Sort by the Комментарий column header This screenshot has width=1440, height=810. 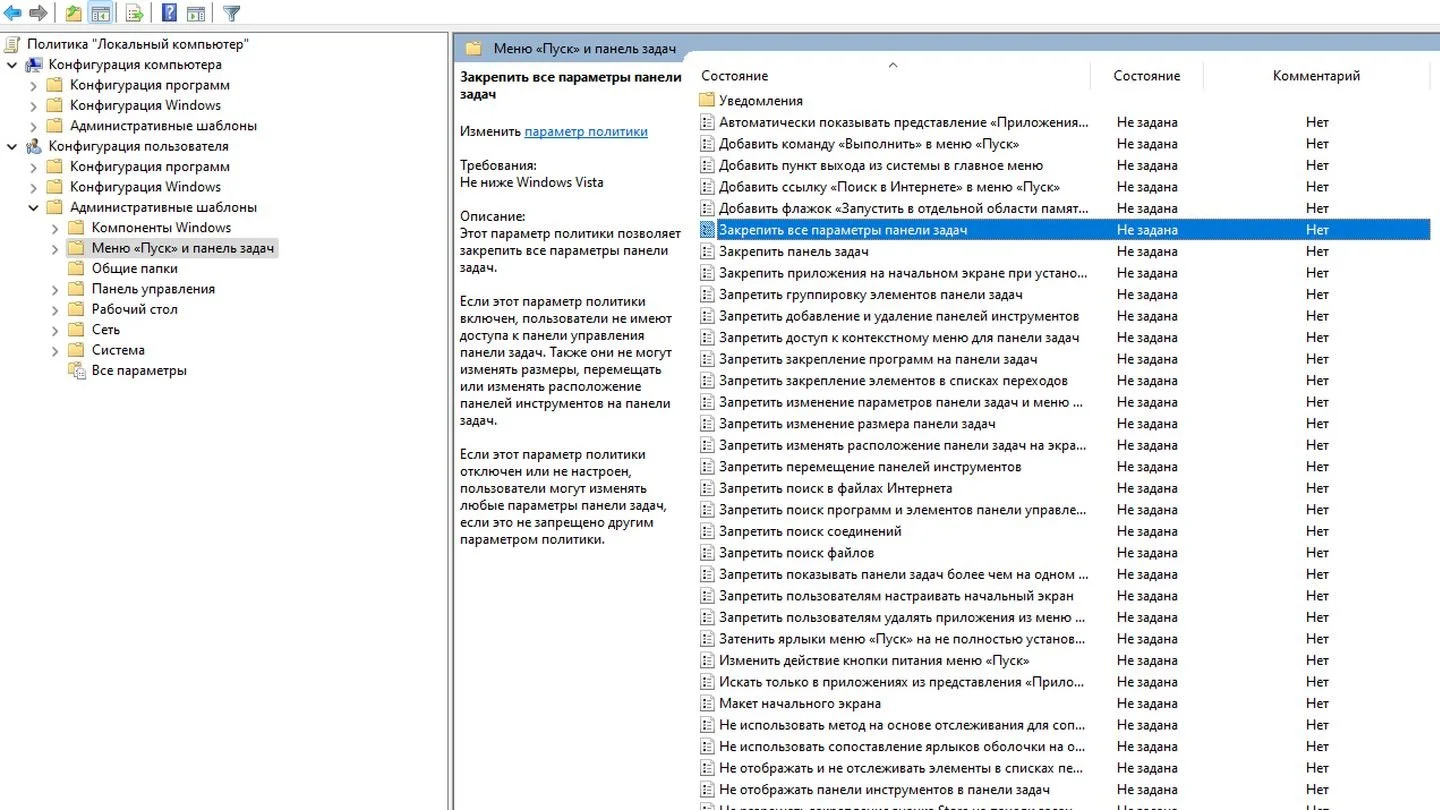(1316, 76)
